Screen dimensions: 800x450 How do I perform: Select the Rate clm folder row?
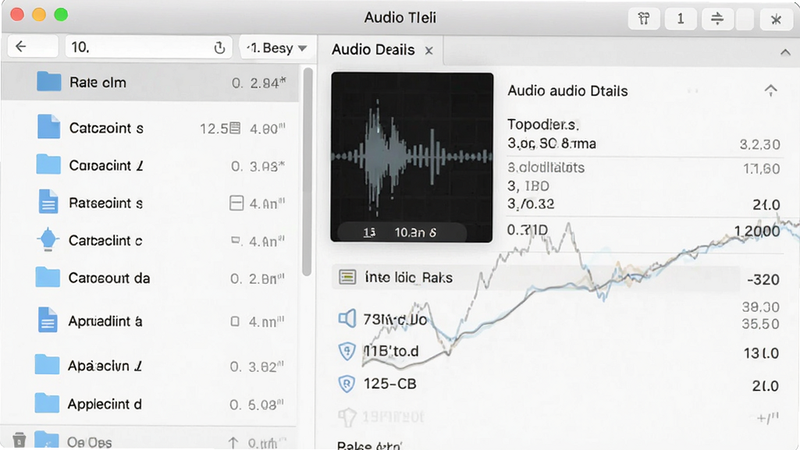coord(150,82)
